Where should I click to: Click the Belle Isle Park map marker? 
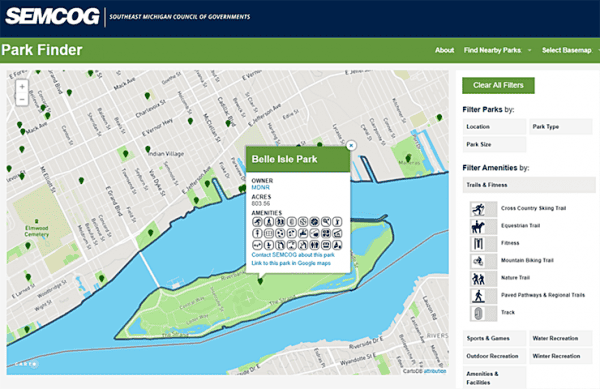[261, 281]
